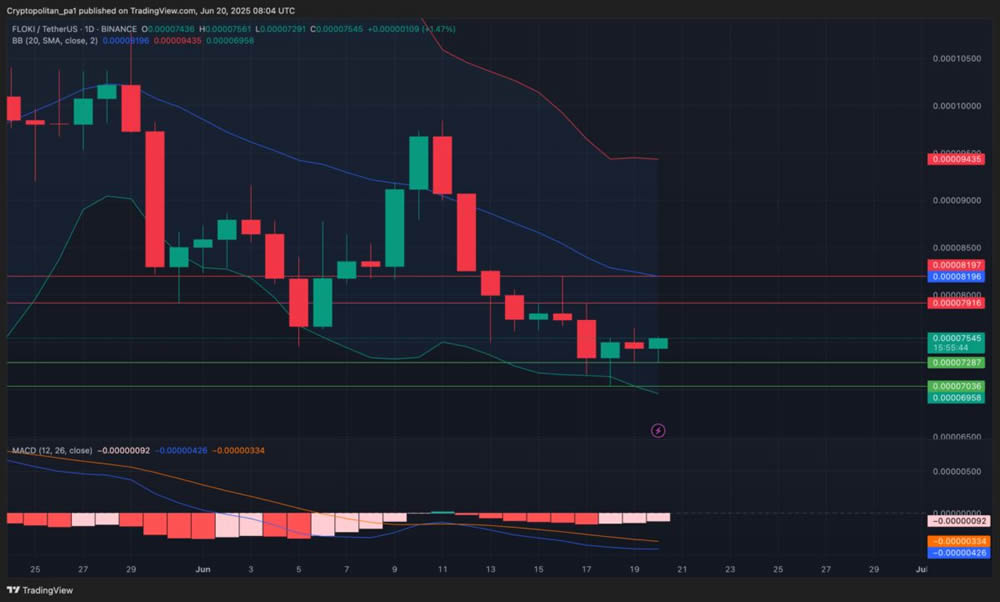
Task: Click the red 0.00007916 resistance price label
Action: [x=956, y=303]
